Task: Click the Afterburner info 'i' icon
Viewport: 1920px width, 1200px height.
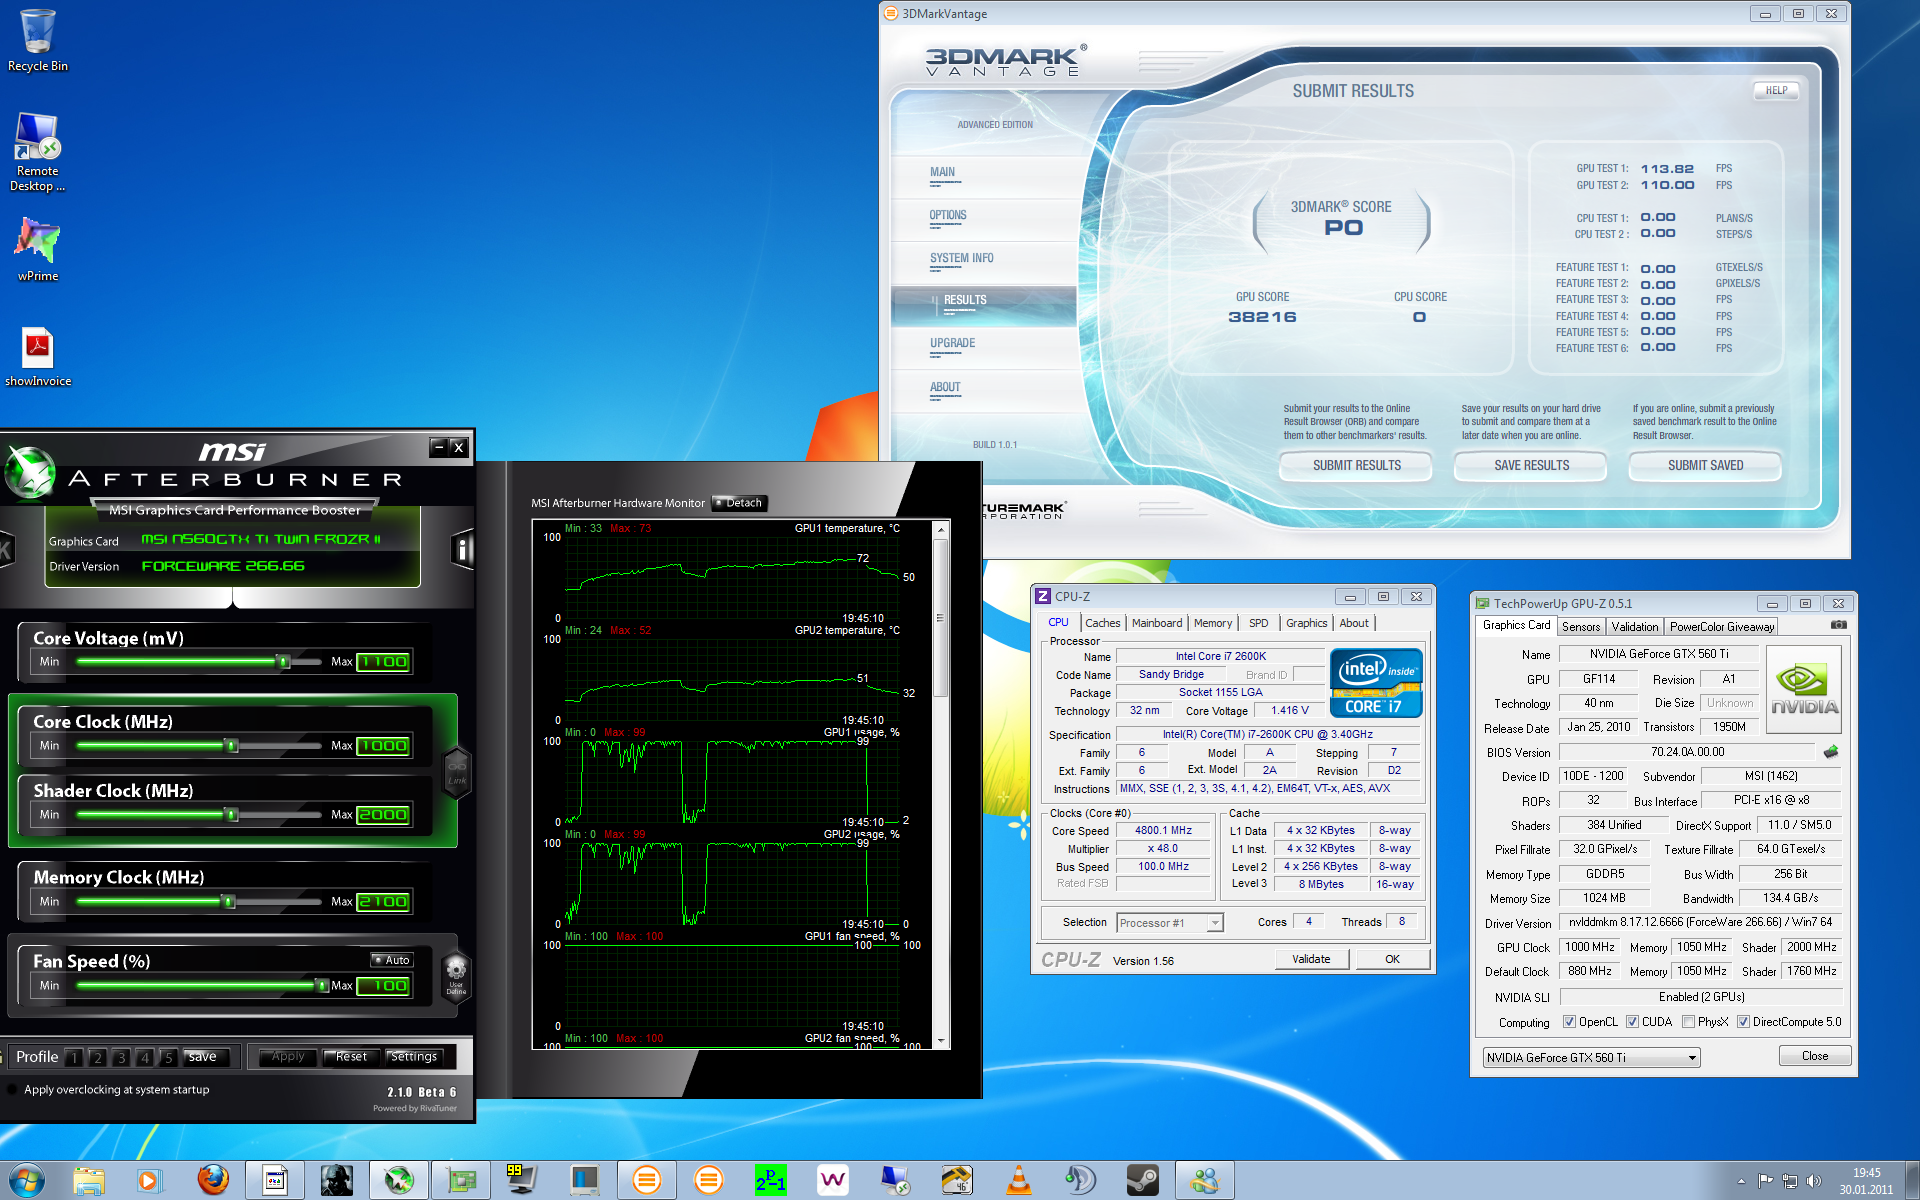Action: 462,549
